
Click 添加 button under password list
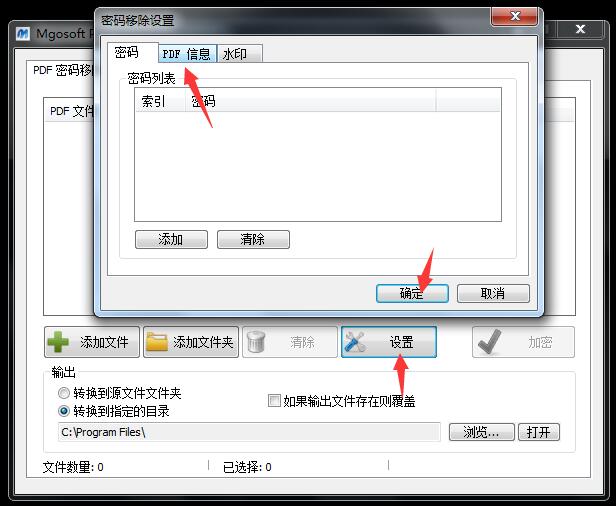coord(171,239)
